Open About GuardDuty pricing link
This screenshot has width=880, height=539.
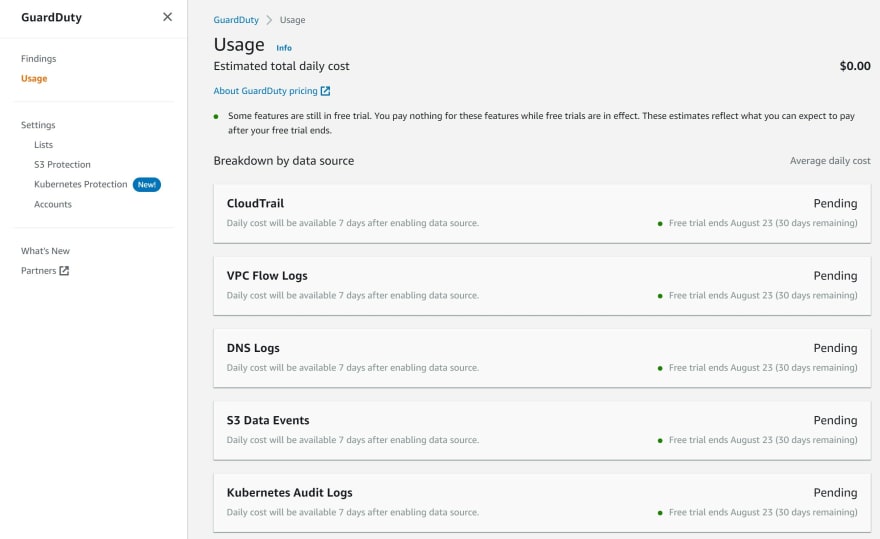265,91
